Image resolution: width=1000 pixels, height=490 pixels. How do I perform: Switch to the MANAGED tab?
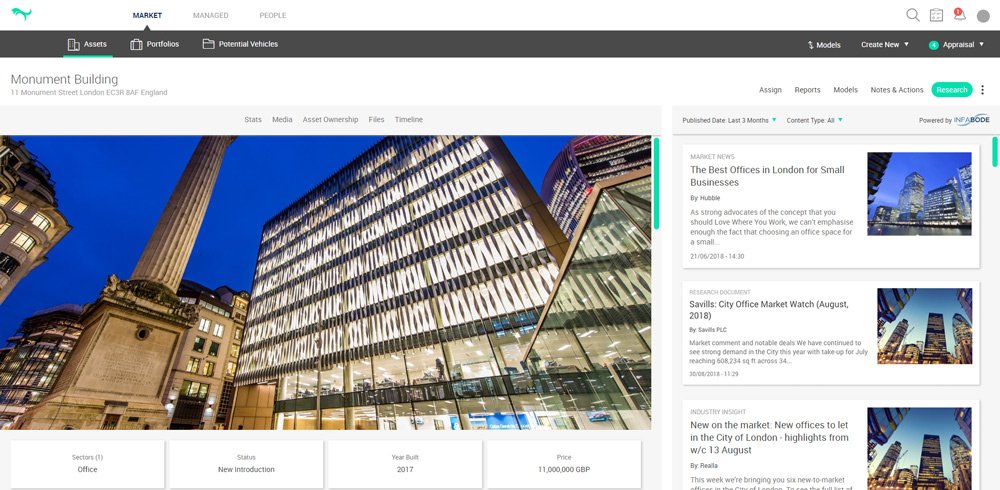pyautogui.click(x=210, y=15)
